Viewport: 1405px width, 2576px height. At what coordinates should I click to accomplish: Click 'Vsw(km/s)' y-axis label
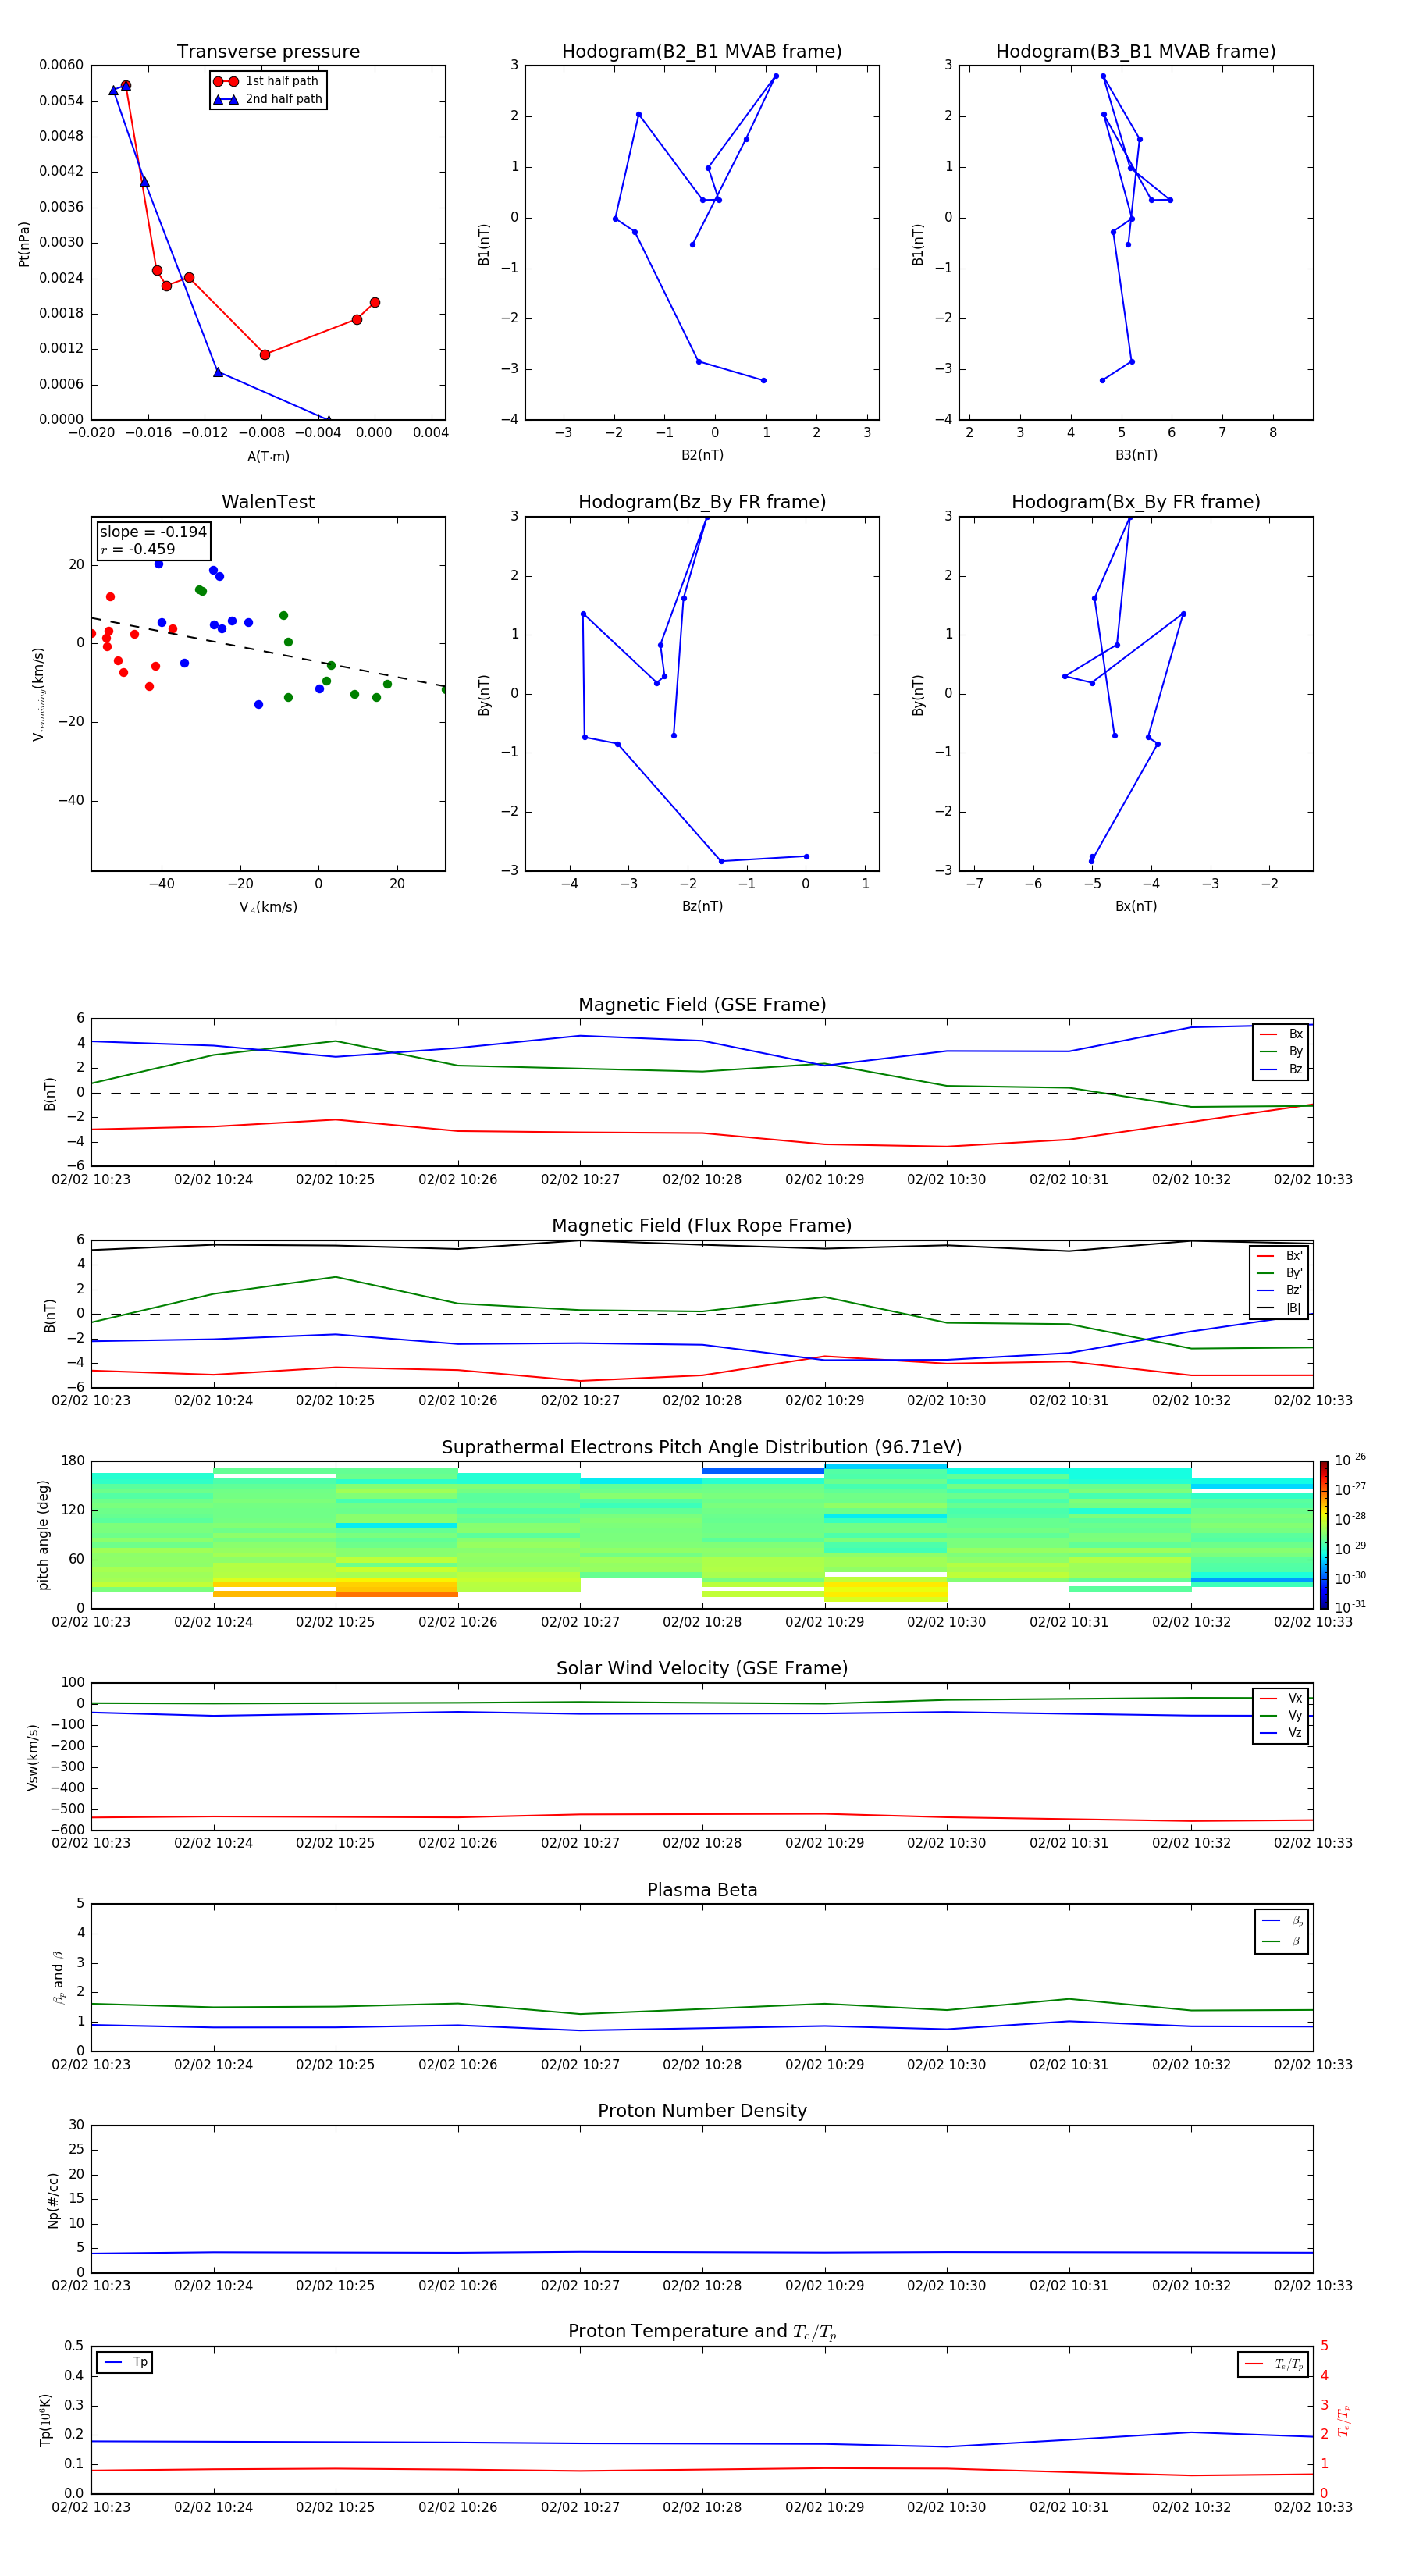pos(32,1756)
